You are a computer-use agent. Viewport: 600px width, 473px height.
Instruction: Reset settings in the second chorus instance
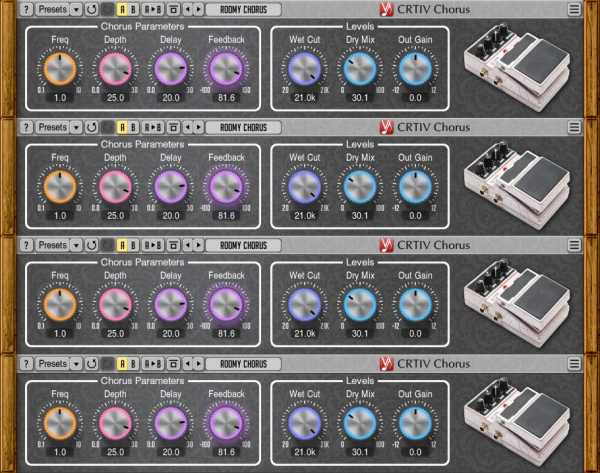coord(91,127)
